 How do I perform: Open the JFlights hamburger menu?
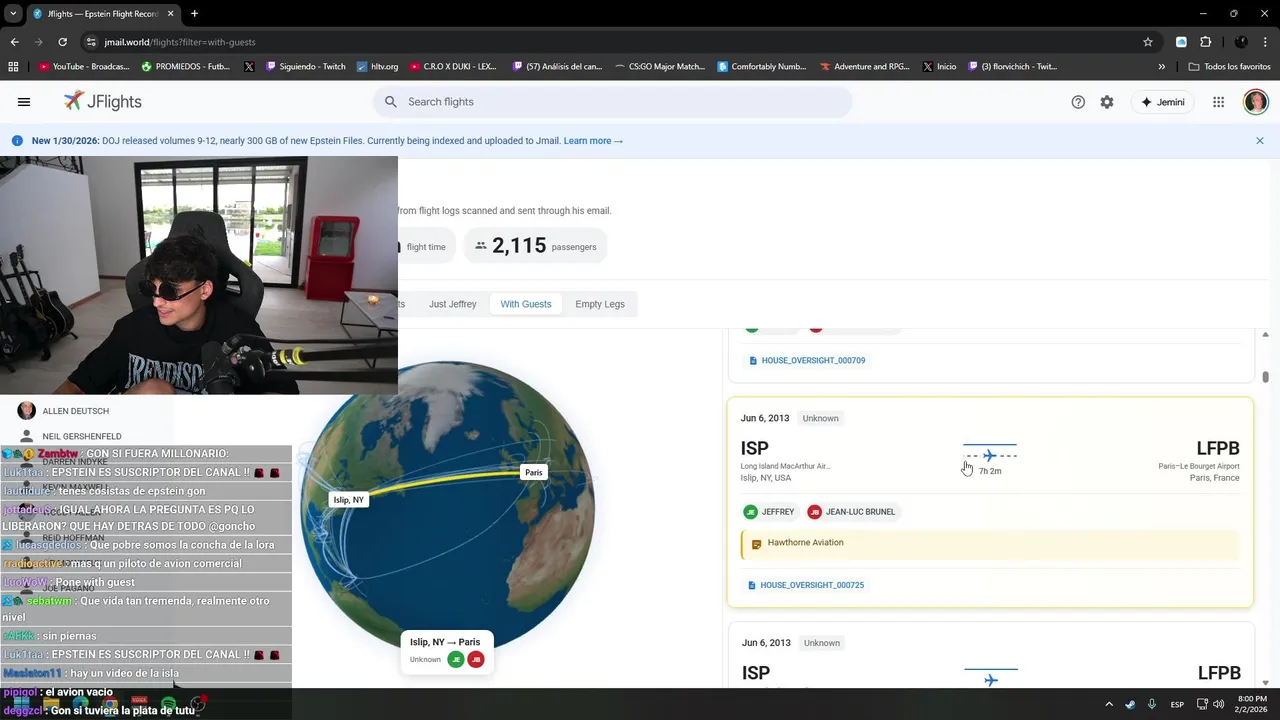(x=24, y=102)
